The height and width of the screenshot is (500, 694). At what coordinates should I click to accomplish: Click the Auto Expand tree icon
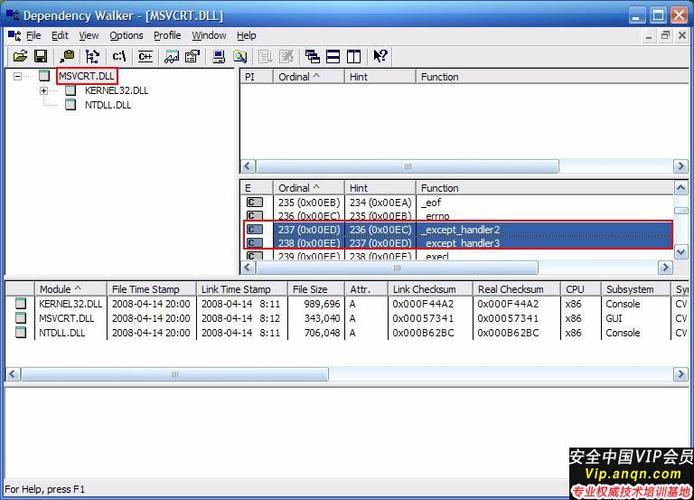point(92,56)
